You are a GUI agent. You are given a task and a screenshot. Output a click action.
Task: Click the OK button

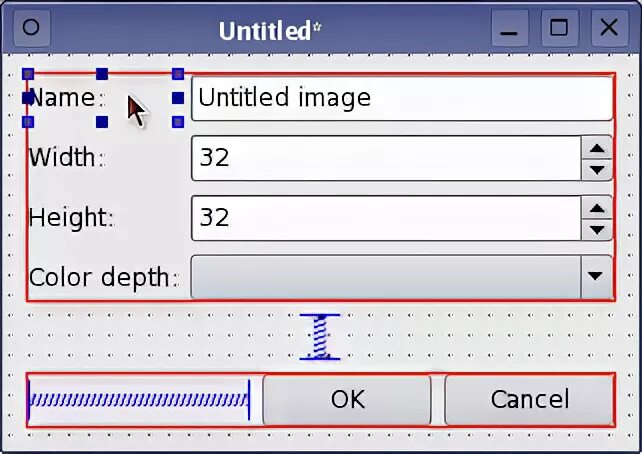pos(347,400)
